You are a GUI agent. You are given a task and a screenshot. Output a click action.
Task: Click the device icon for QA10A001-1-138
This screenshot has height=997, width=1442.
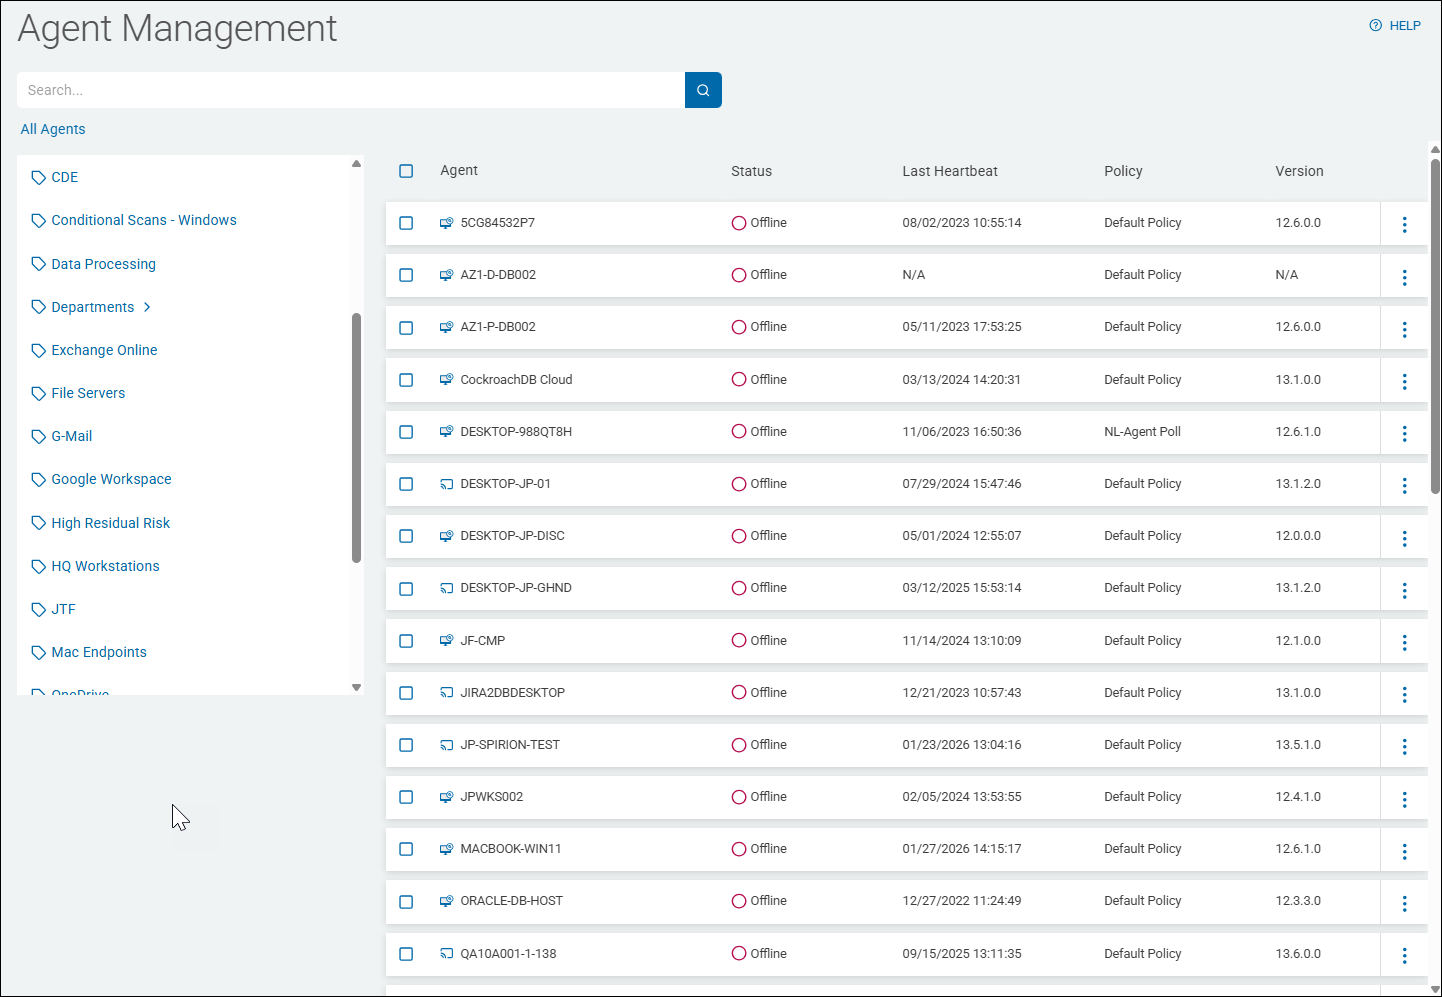coord(447,954)
